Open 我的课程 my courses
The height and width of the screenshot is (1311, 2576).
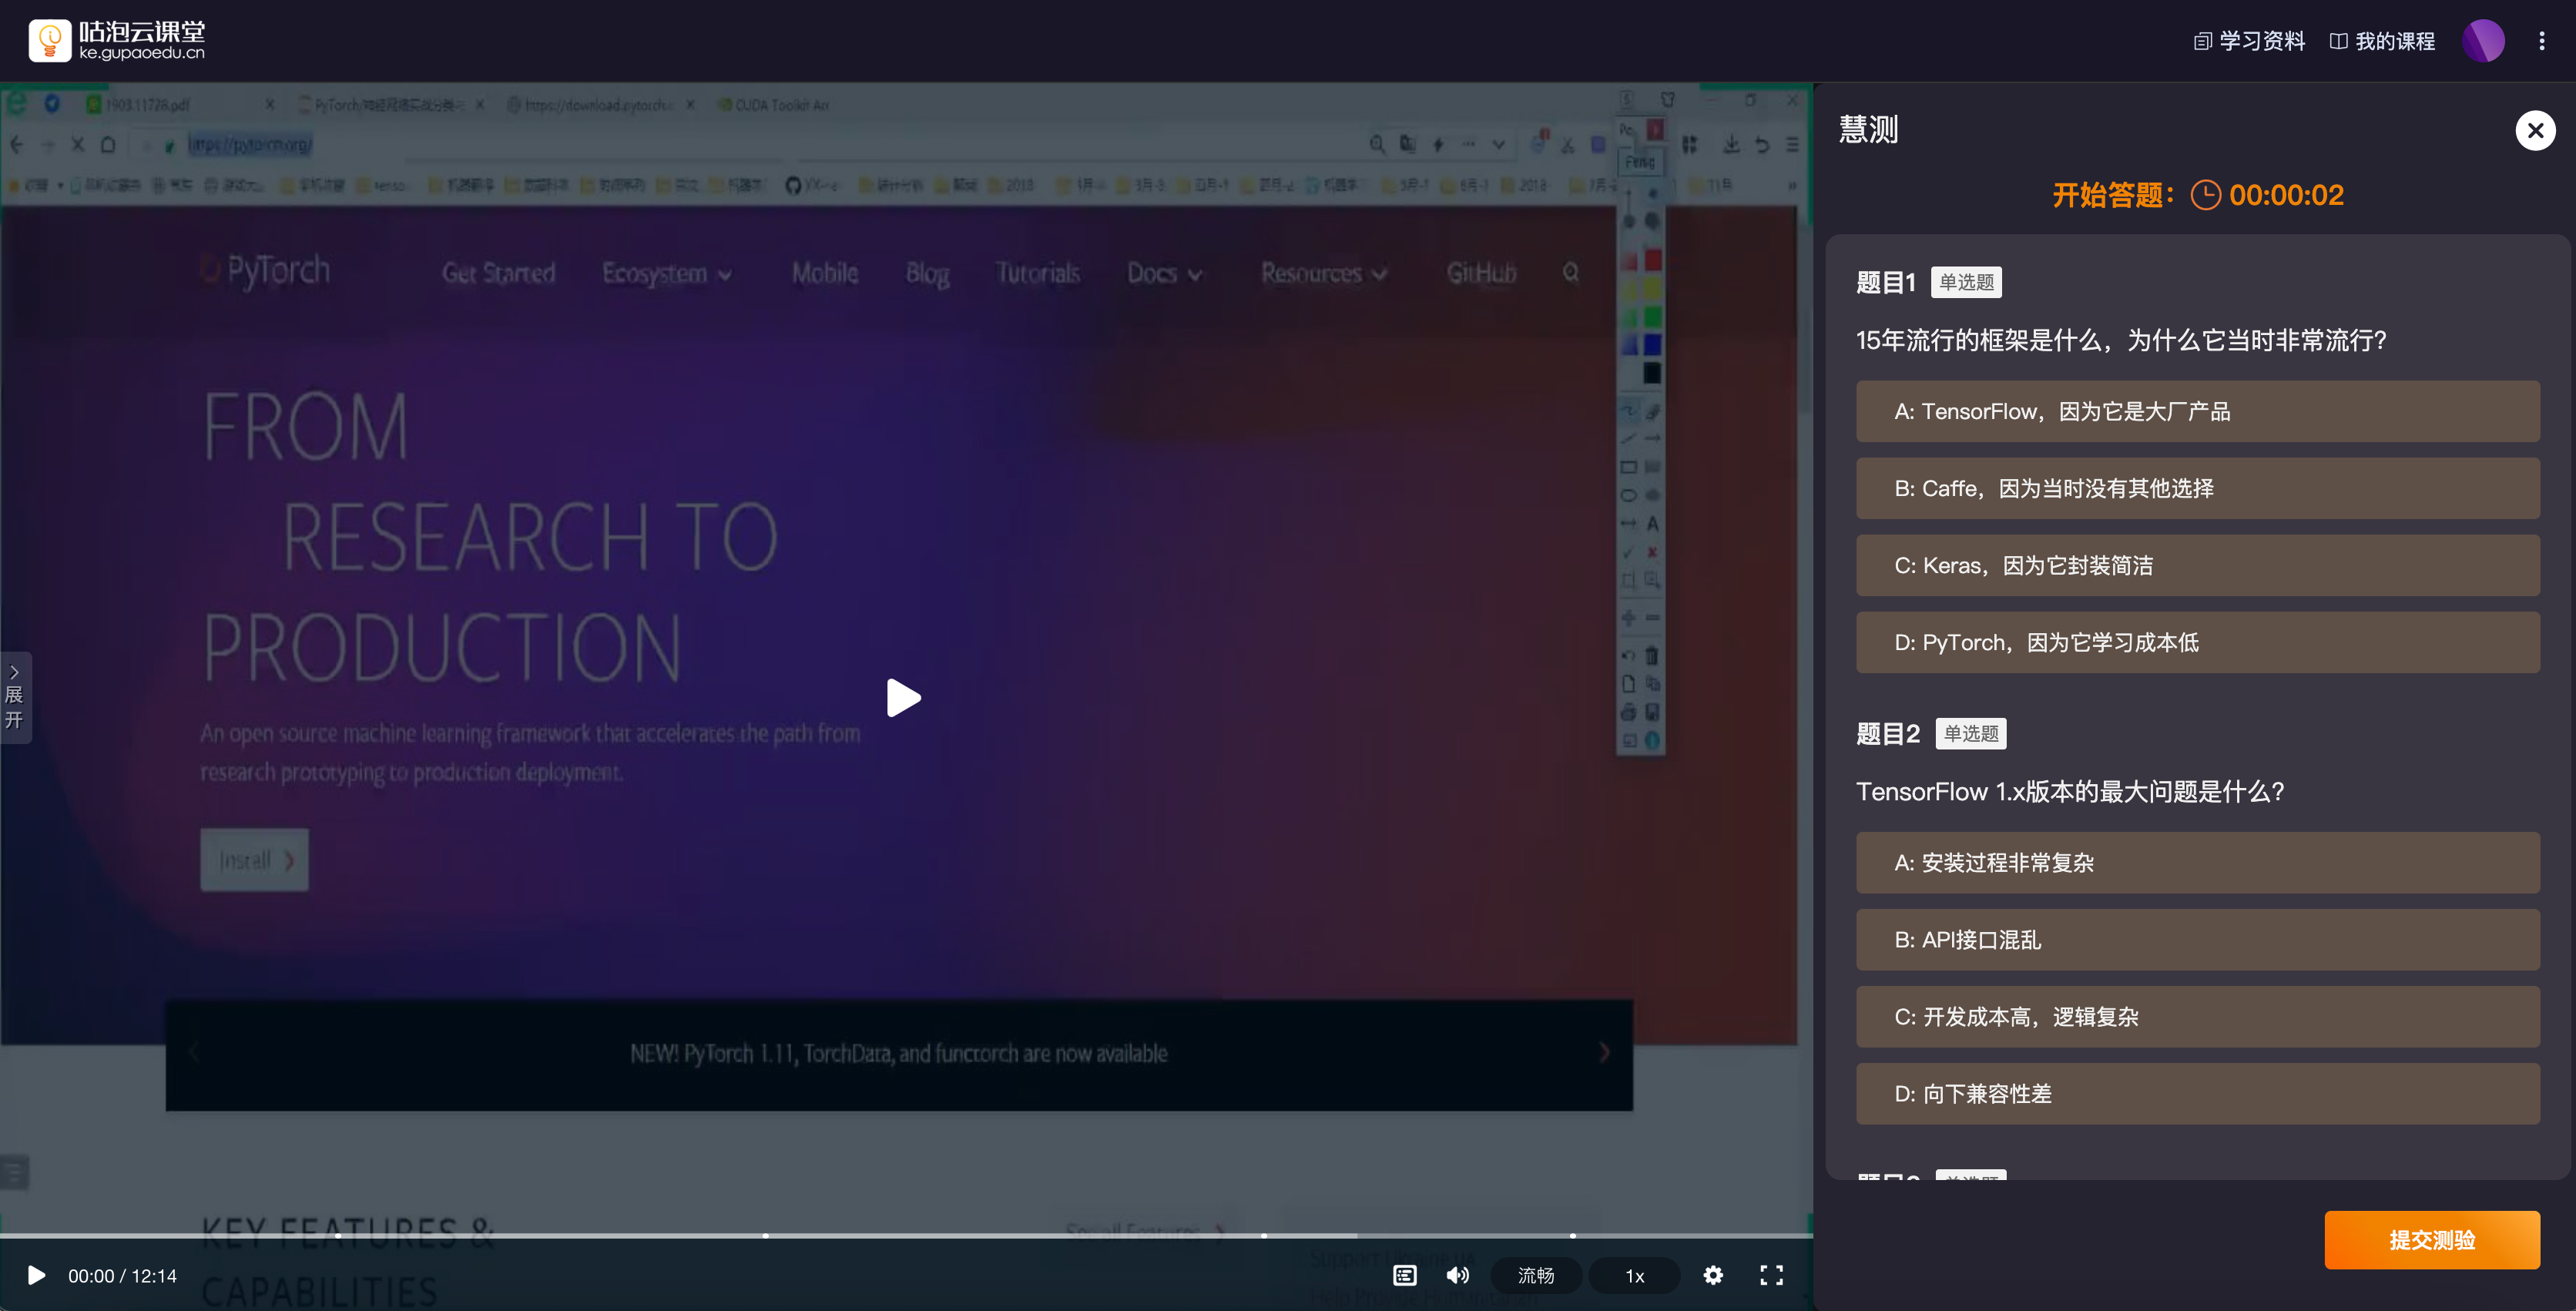[2382, 41]
